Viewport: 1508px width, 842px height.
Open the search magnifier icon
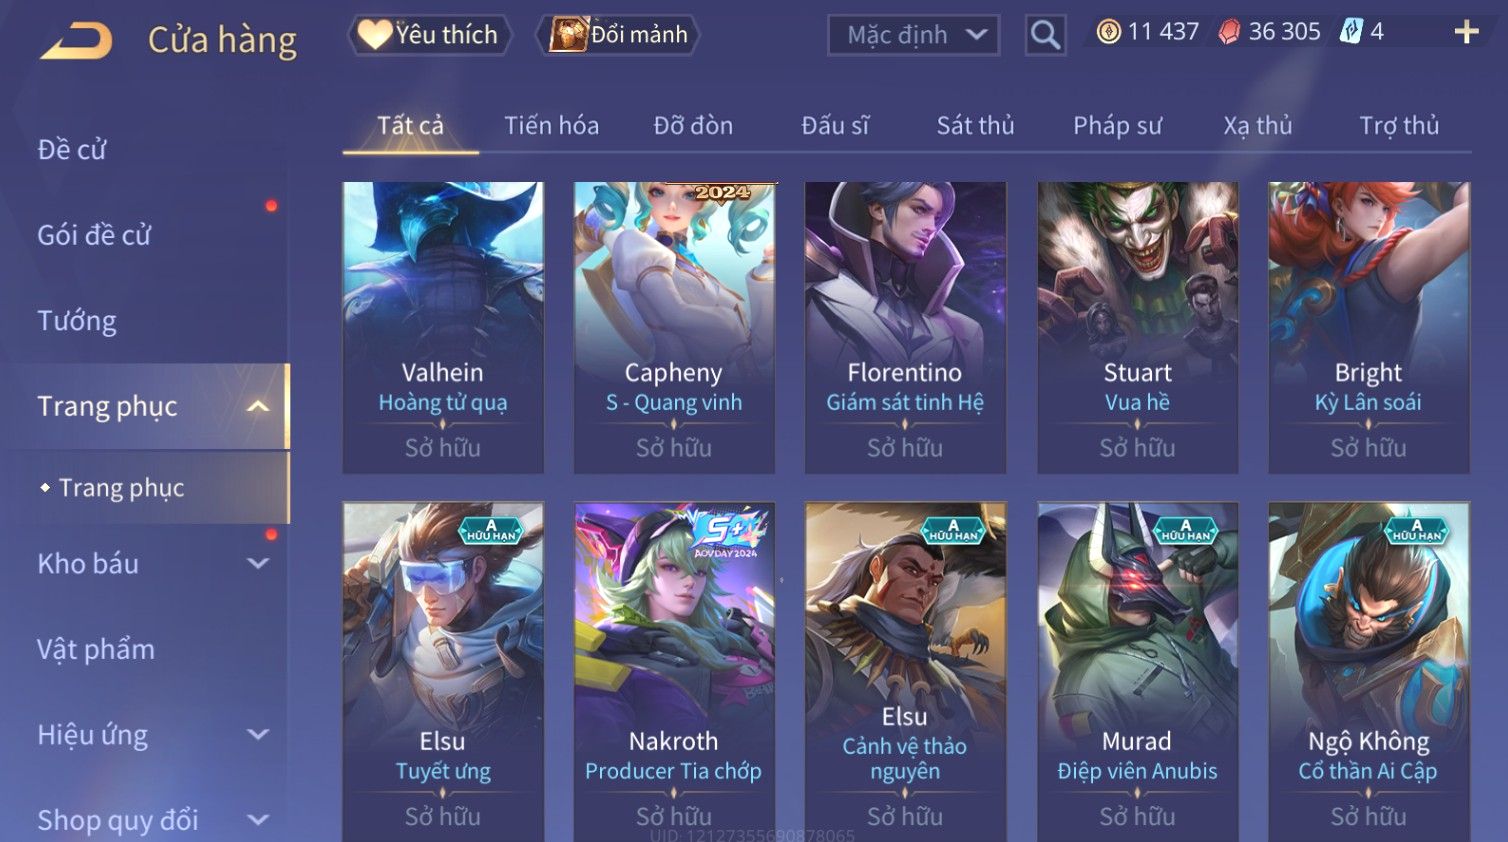click(x=1045, y=35)
